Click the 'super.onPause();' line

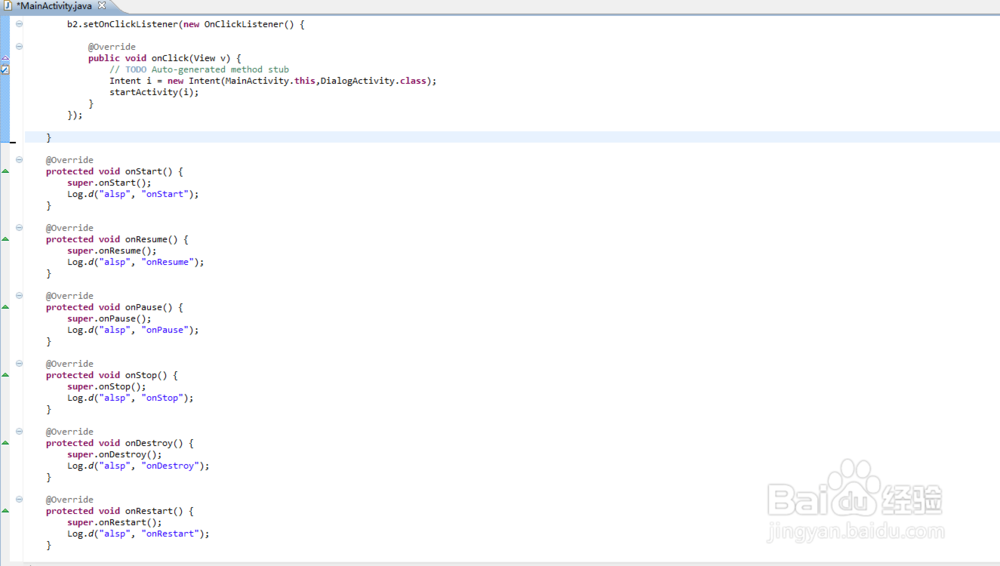(109, 319)
